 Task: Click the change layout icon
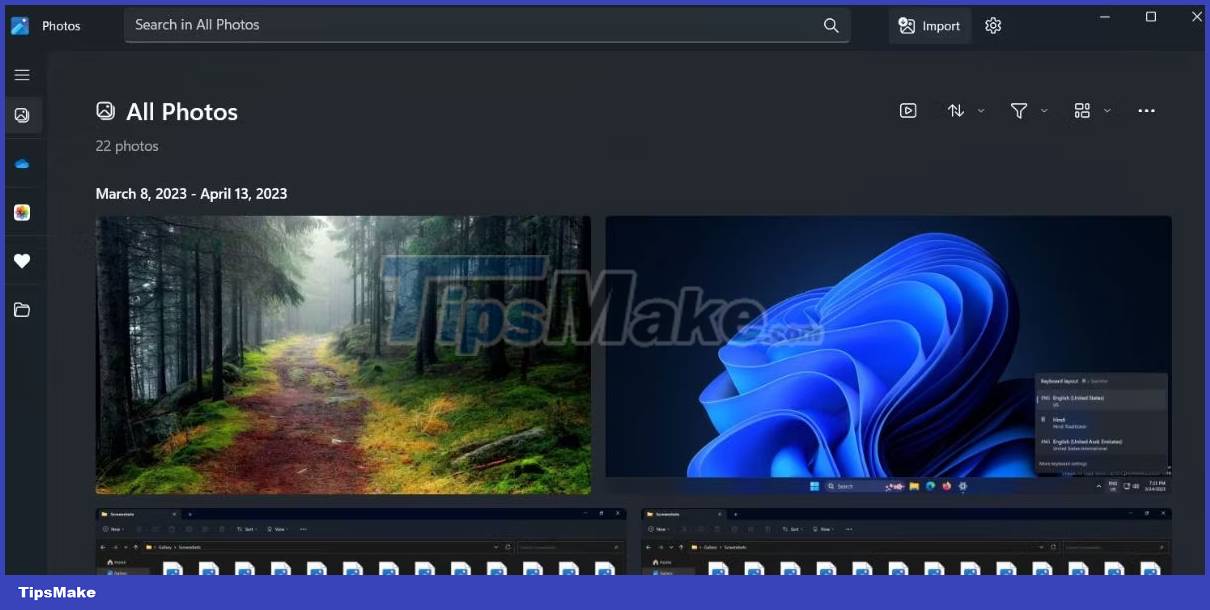1082,110
